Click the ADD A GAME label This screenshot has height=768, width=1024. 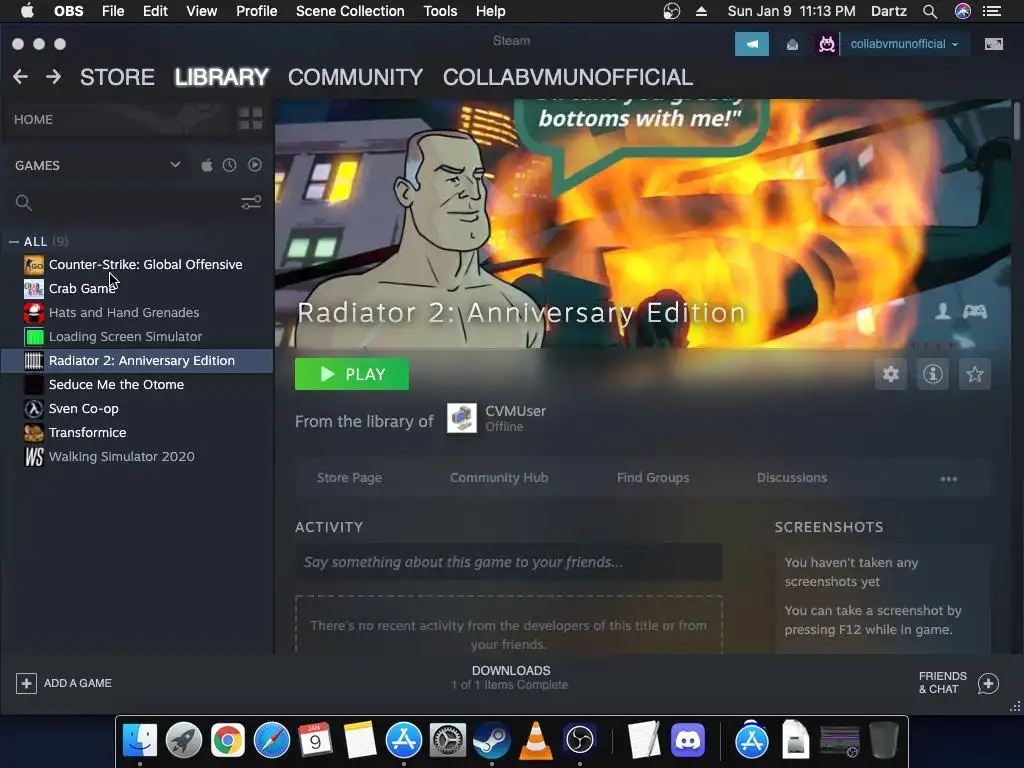pyautogui.click(x=78, y=683)
